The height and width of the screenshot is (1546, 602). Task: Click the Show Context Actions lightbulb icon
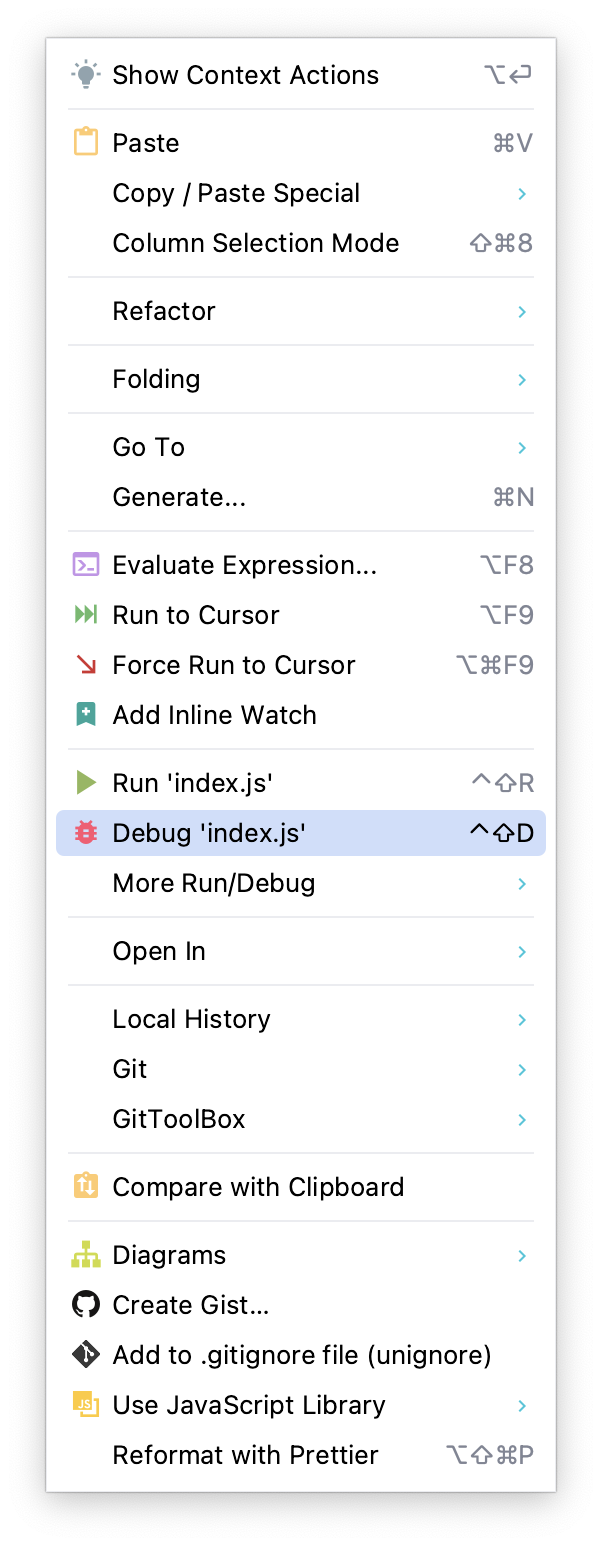click(86, 74)
